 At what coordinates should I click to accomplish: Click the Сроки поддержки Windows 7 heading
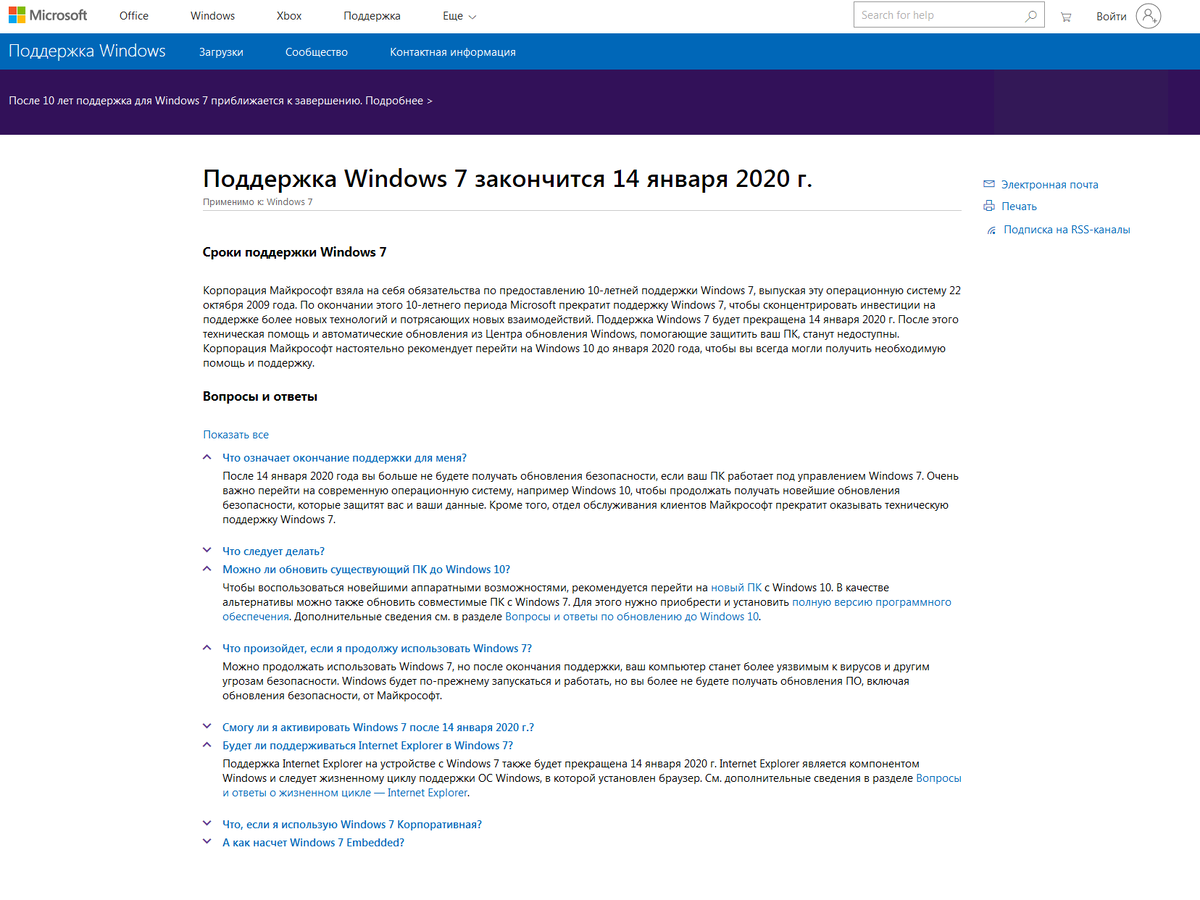tap(294, 252)
